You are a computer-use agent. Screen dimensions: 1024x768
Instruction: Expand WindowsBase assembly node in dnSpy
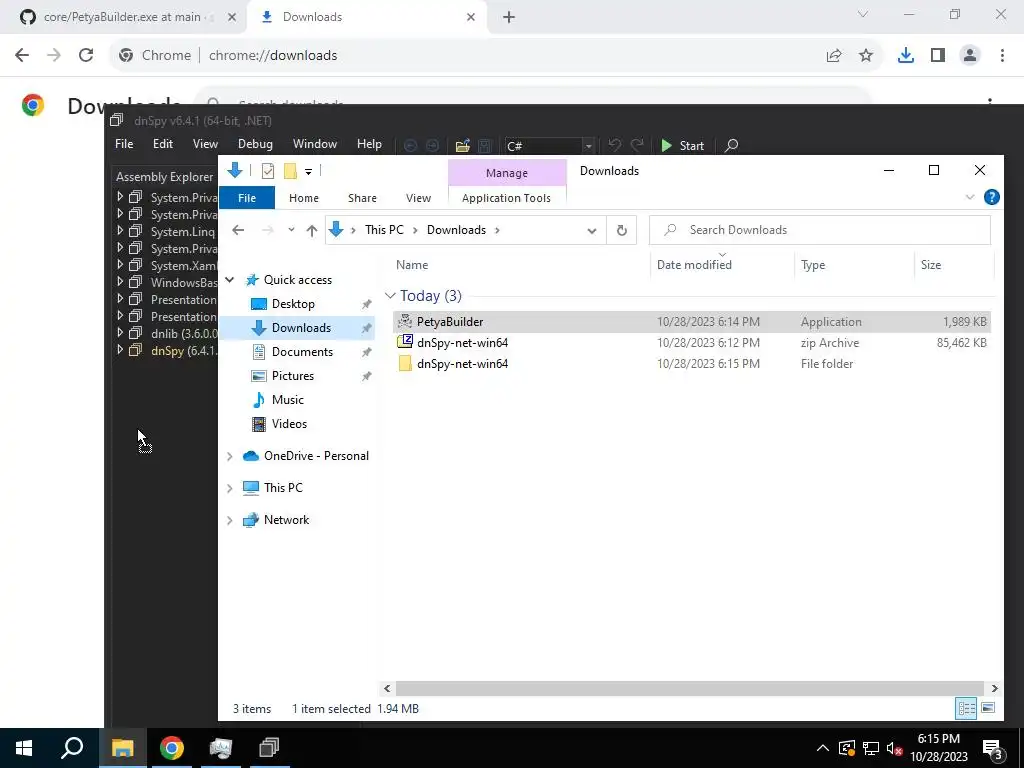click(120, 281)
